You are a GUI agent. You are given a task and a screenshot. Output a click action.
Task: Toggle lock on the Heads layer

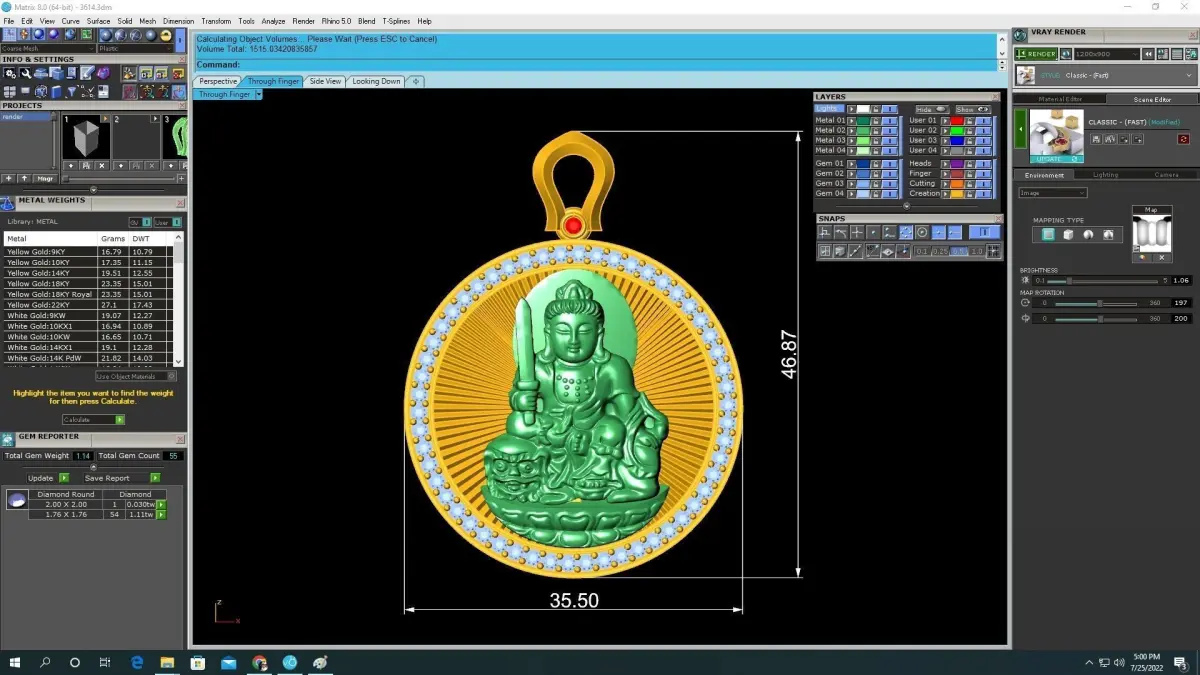(x=970, y=163)
